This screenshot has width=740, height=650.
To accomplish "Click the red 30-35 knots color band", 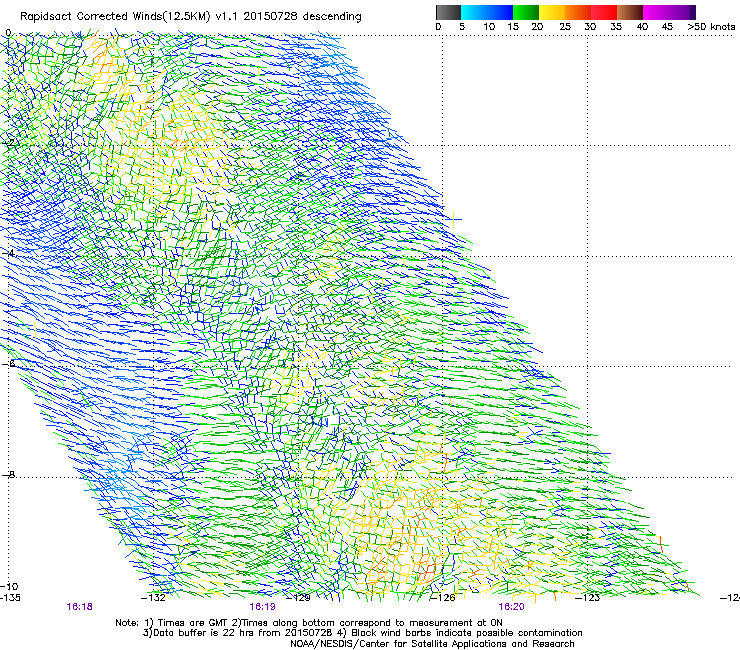I will point(604,12).
